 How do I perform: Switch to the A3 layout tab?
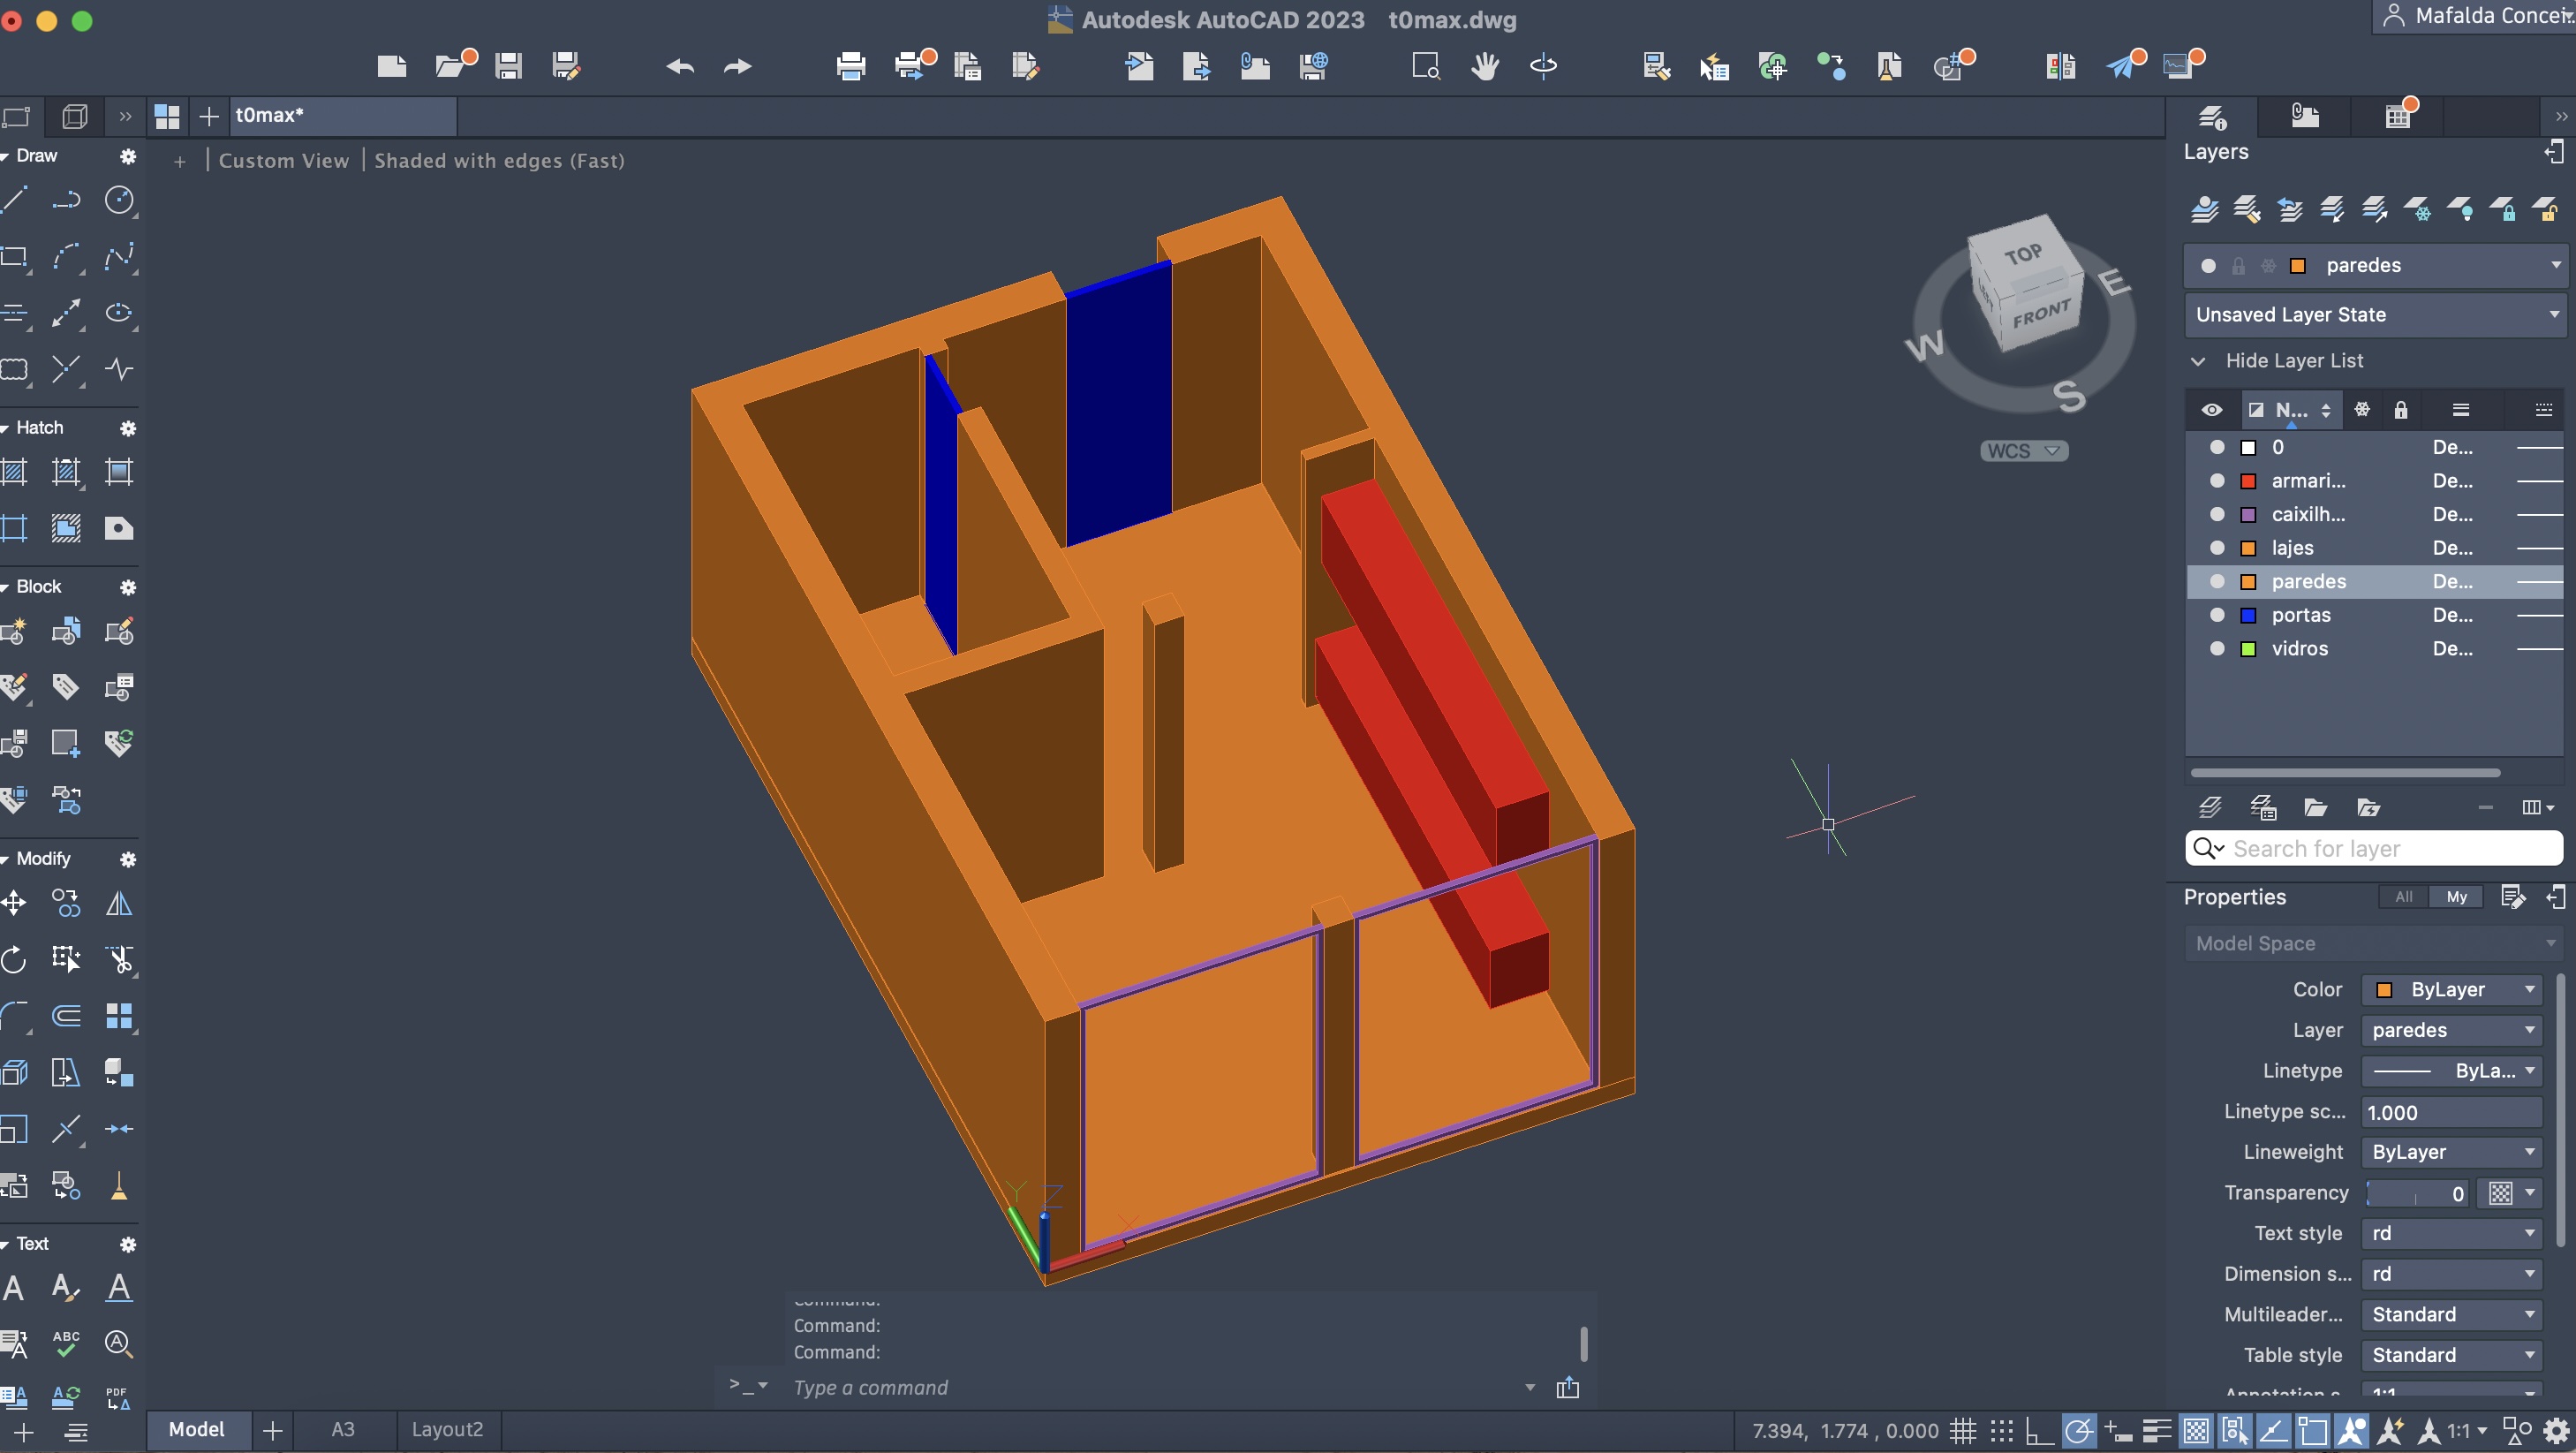coord(342,1430)
